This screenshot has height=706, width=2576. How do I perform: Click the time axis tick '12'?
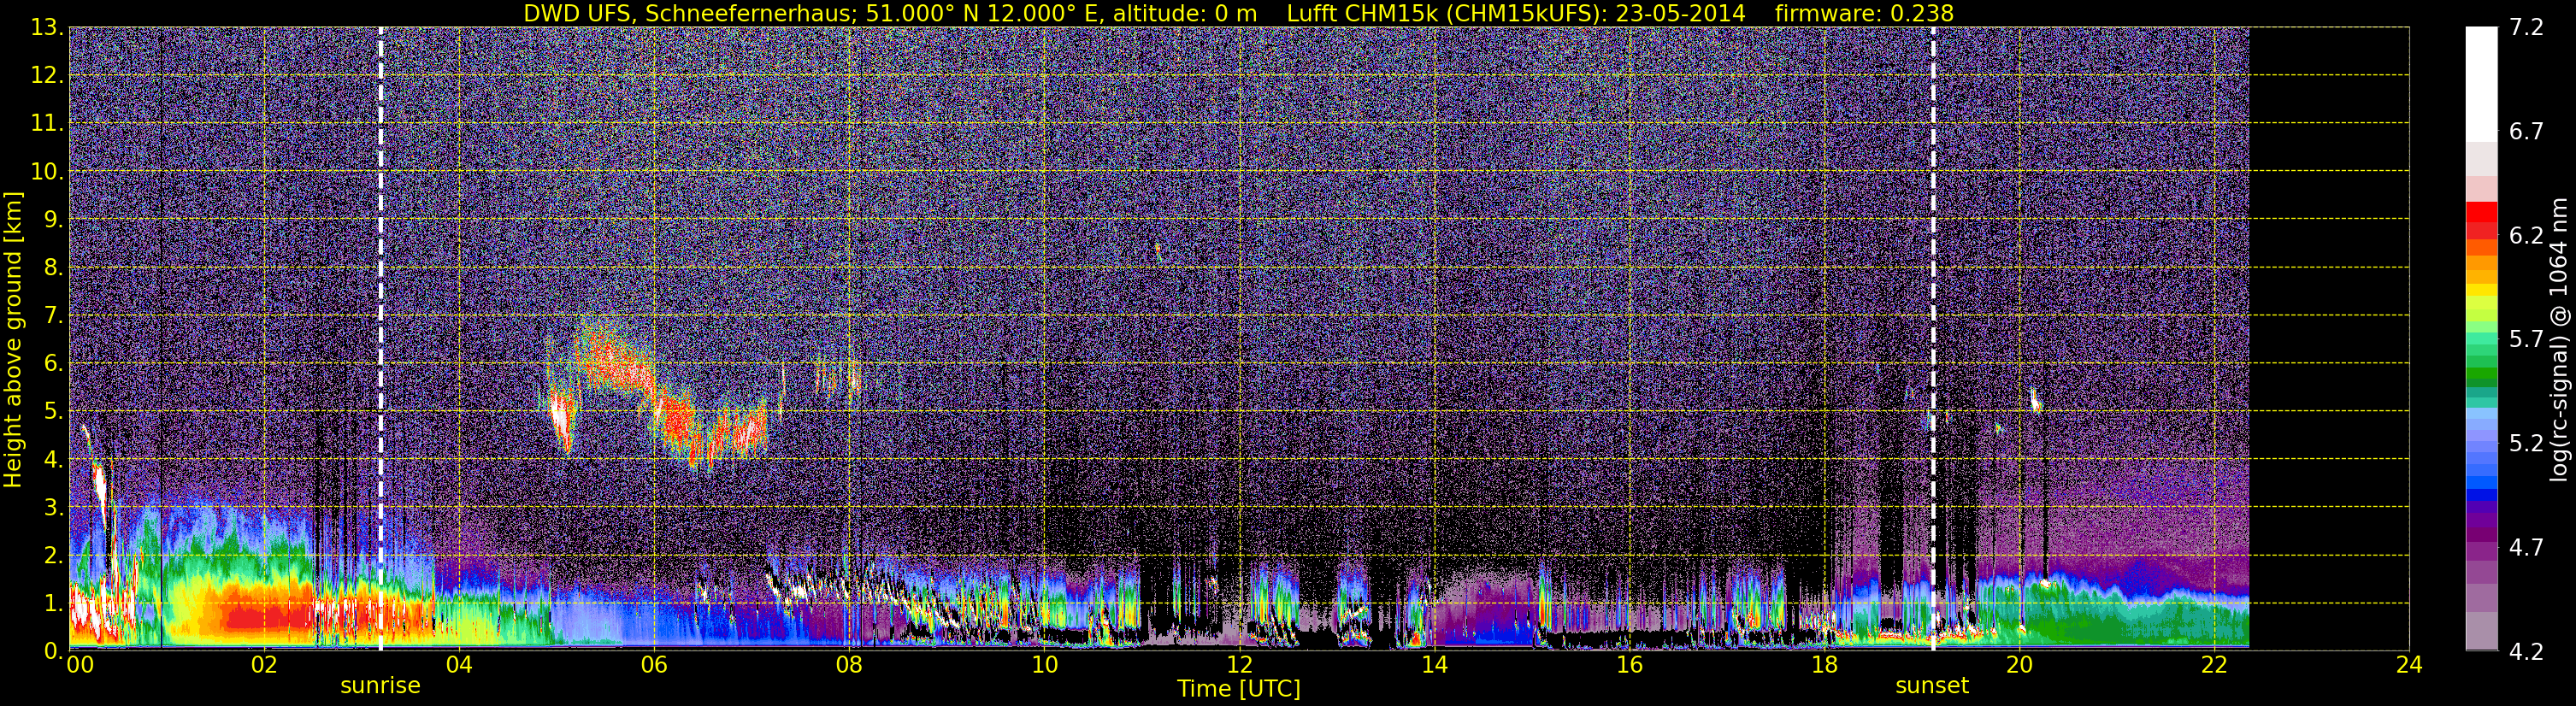pos(1239,666)
